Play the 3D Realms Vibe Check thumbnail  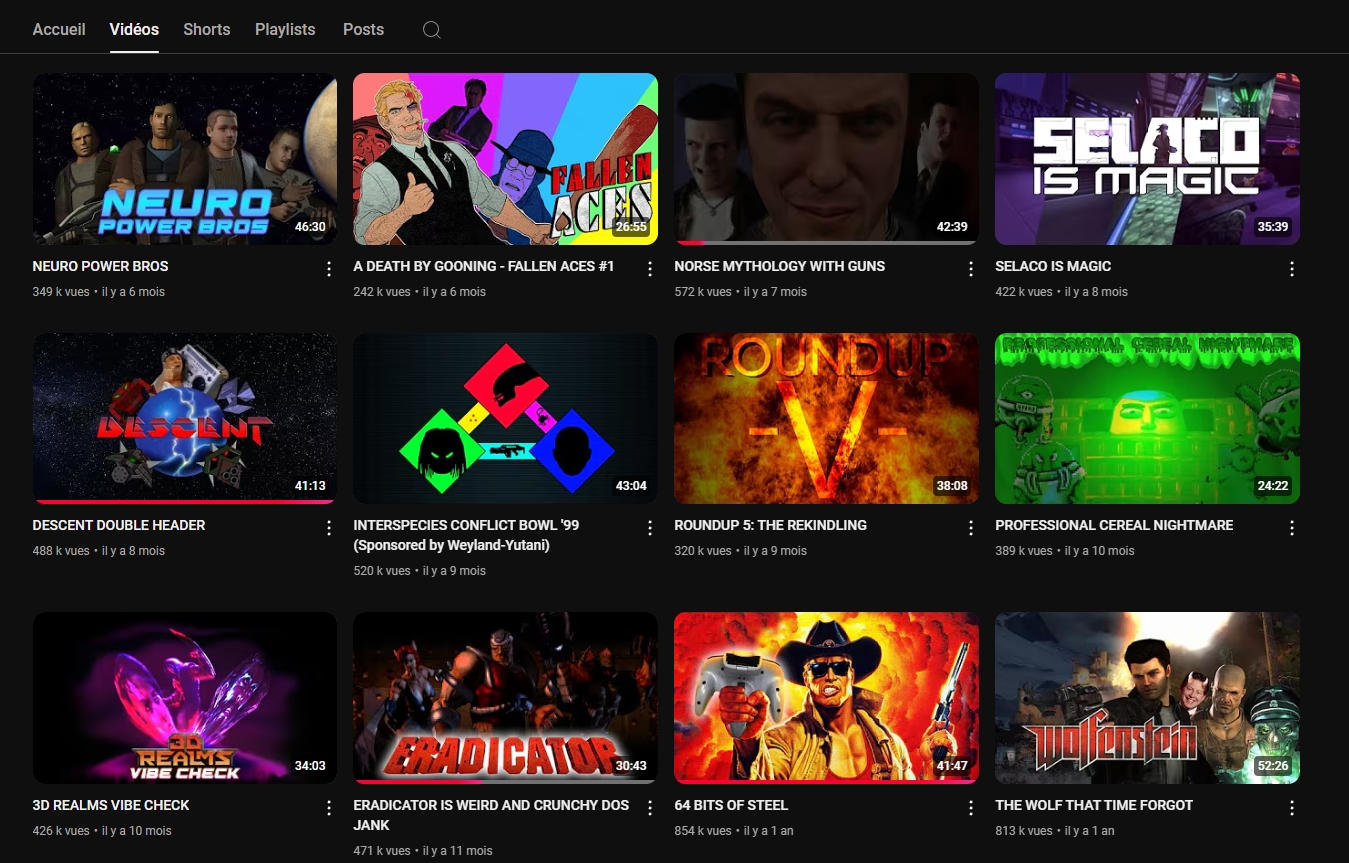point(185,698)
